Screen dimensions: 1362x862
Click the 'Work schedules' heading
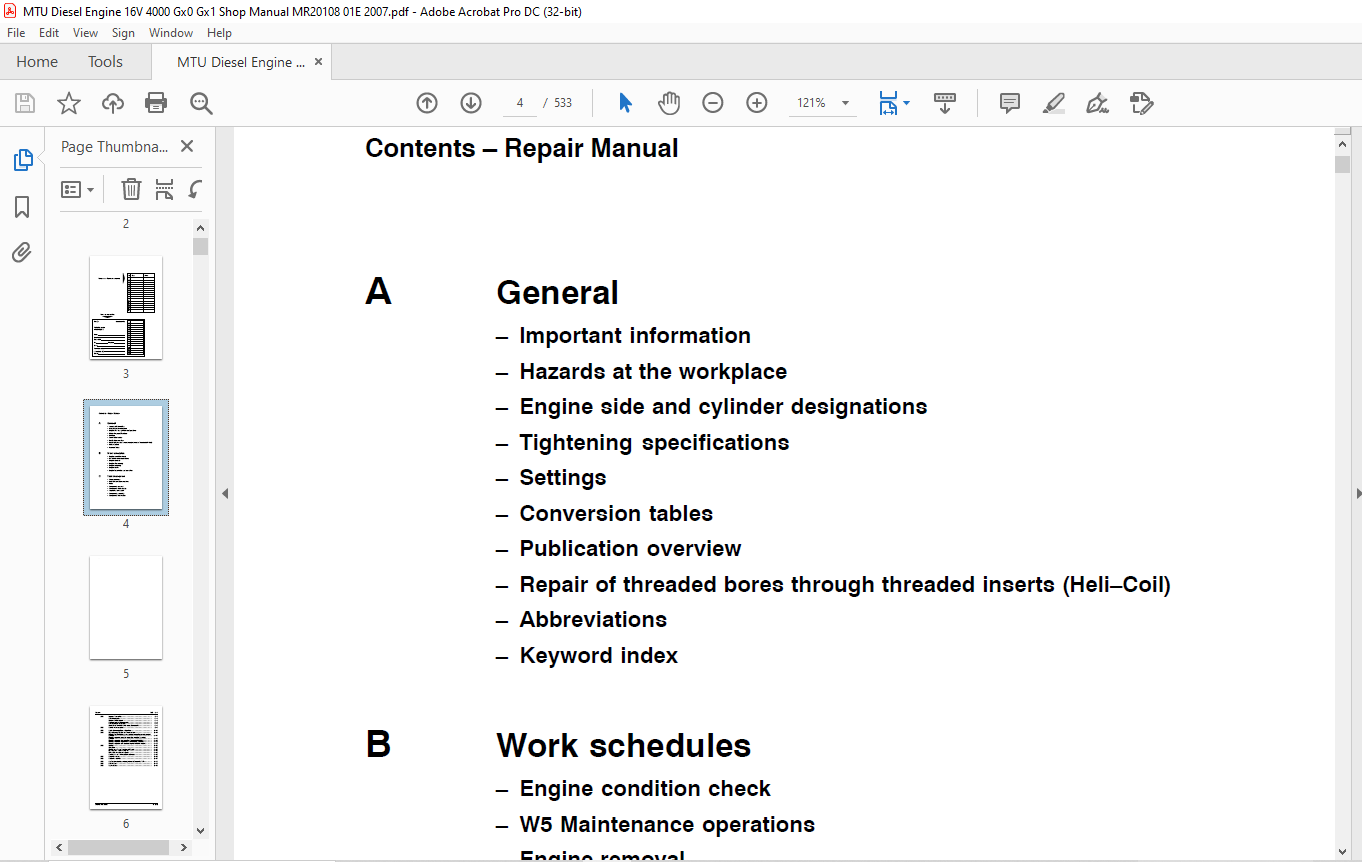624,745
